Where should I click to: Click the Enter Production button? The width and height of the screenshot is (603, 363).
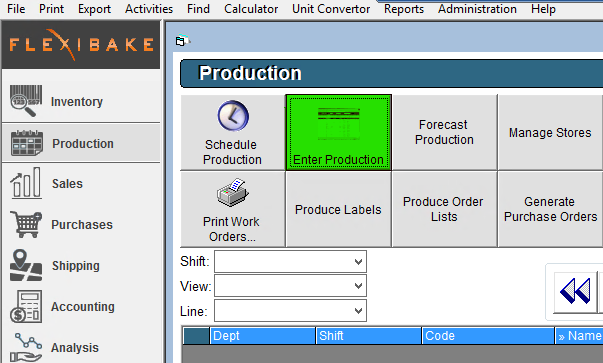[338, 132]
